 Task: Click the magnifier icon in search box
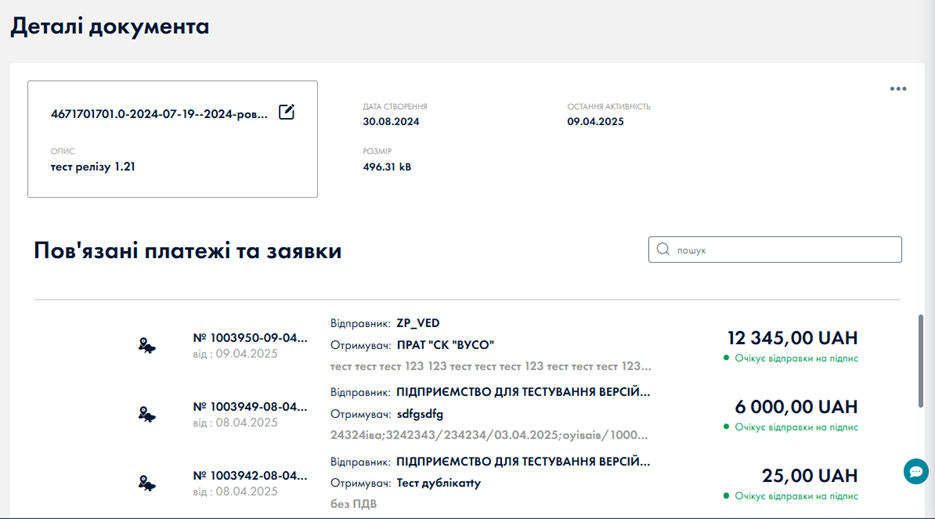(x=663, y=250)
